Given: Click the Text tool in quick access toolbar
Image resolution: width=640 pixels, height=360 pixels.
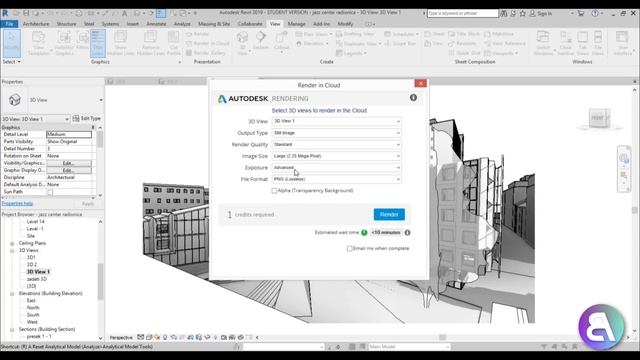Looking at the screenshot, I should [124, 13].
